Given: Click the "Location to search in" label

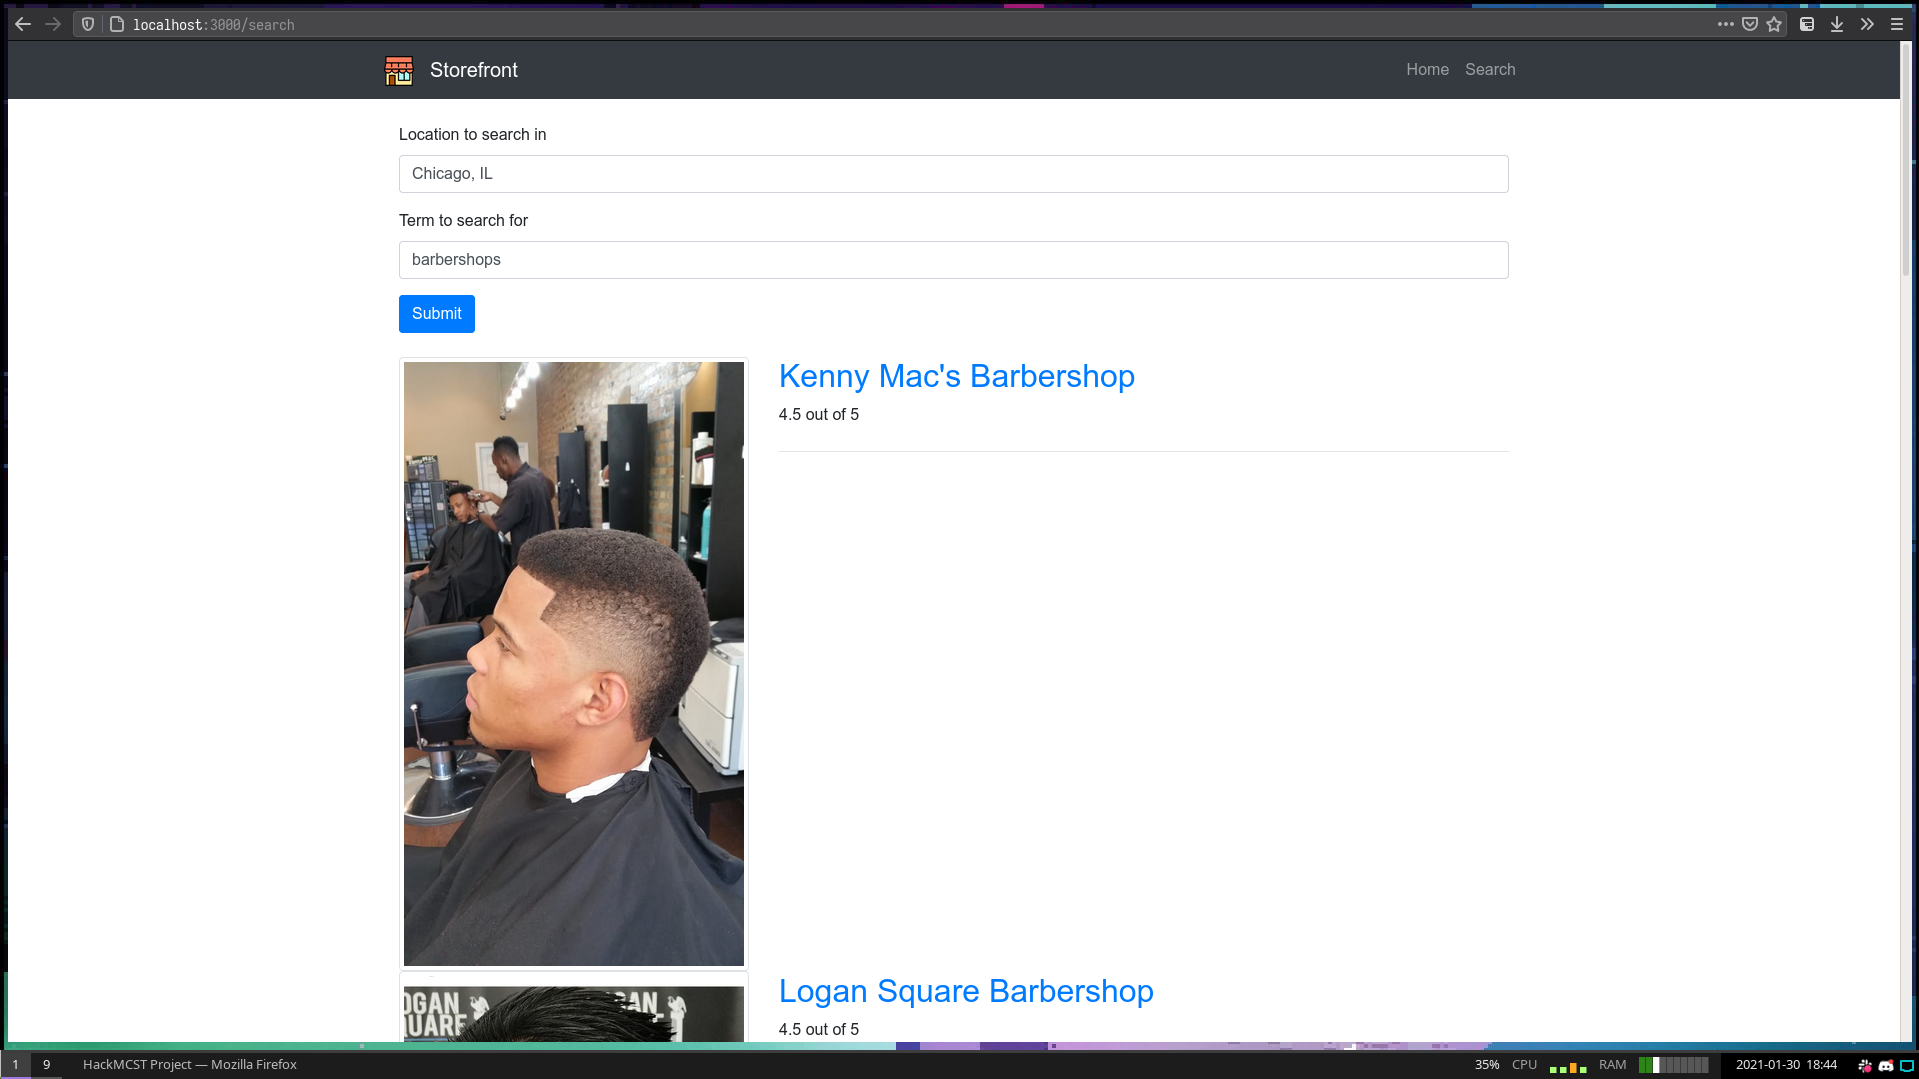Looking at the screenshot, I should click(x=472, y=135).
